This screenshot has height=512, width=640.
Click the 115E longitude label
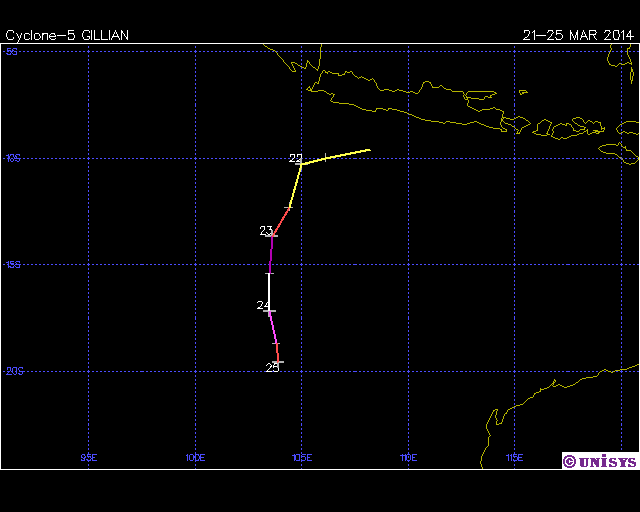pos(514,458)
